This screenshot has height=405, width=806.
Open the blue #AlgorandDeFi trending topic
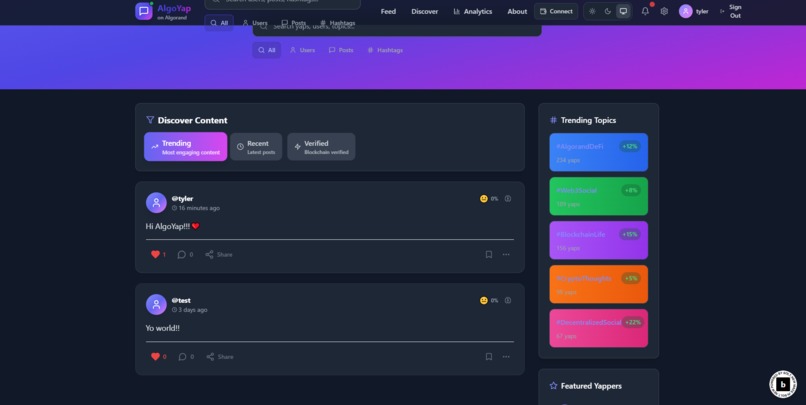598,152
